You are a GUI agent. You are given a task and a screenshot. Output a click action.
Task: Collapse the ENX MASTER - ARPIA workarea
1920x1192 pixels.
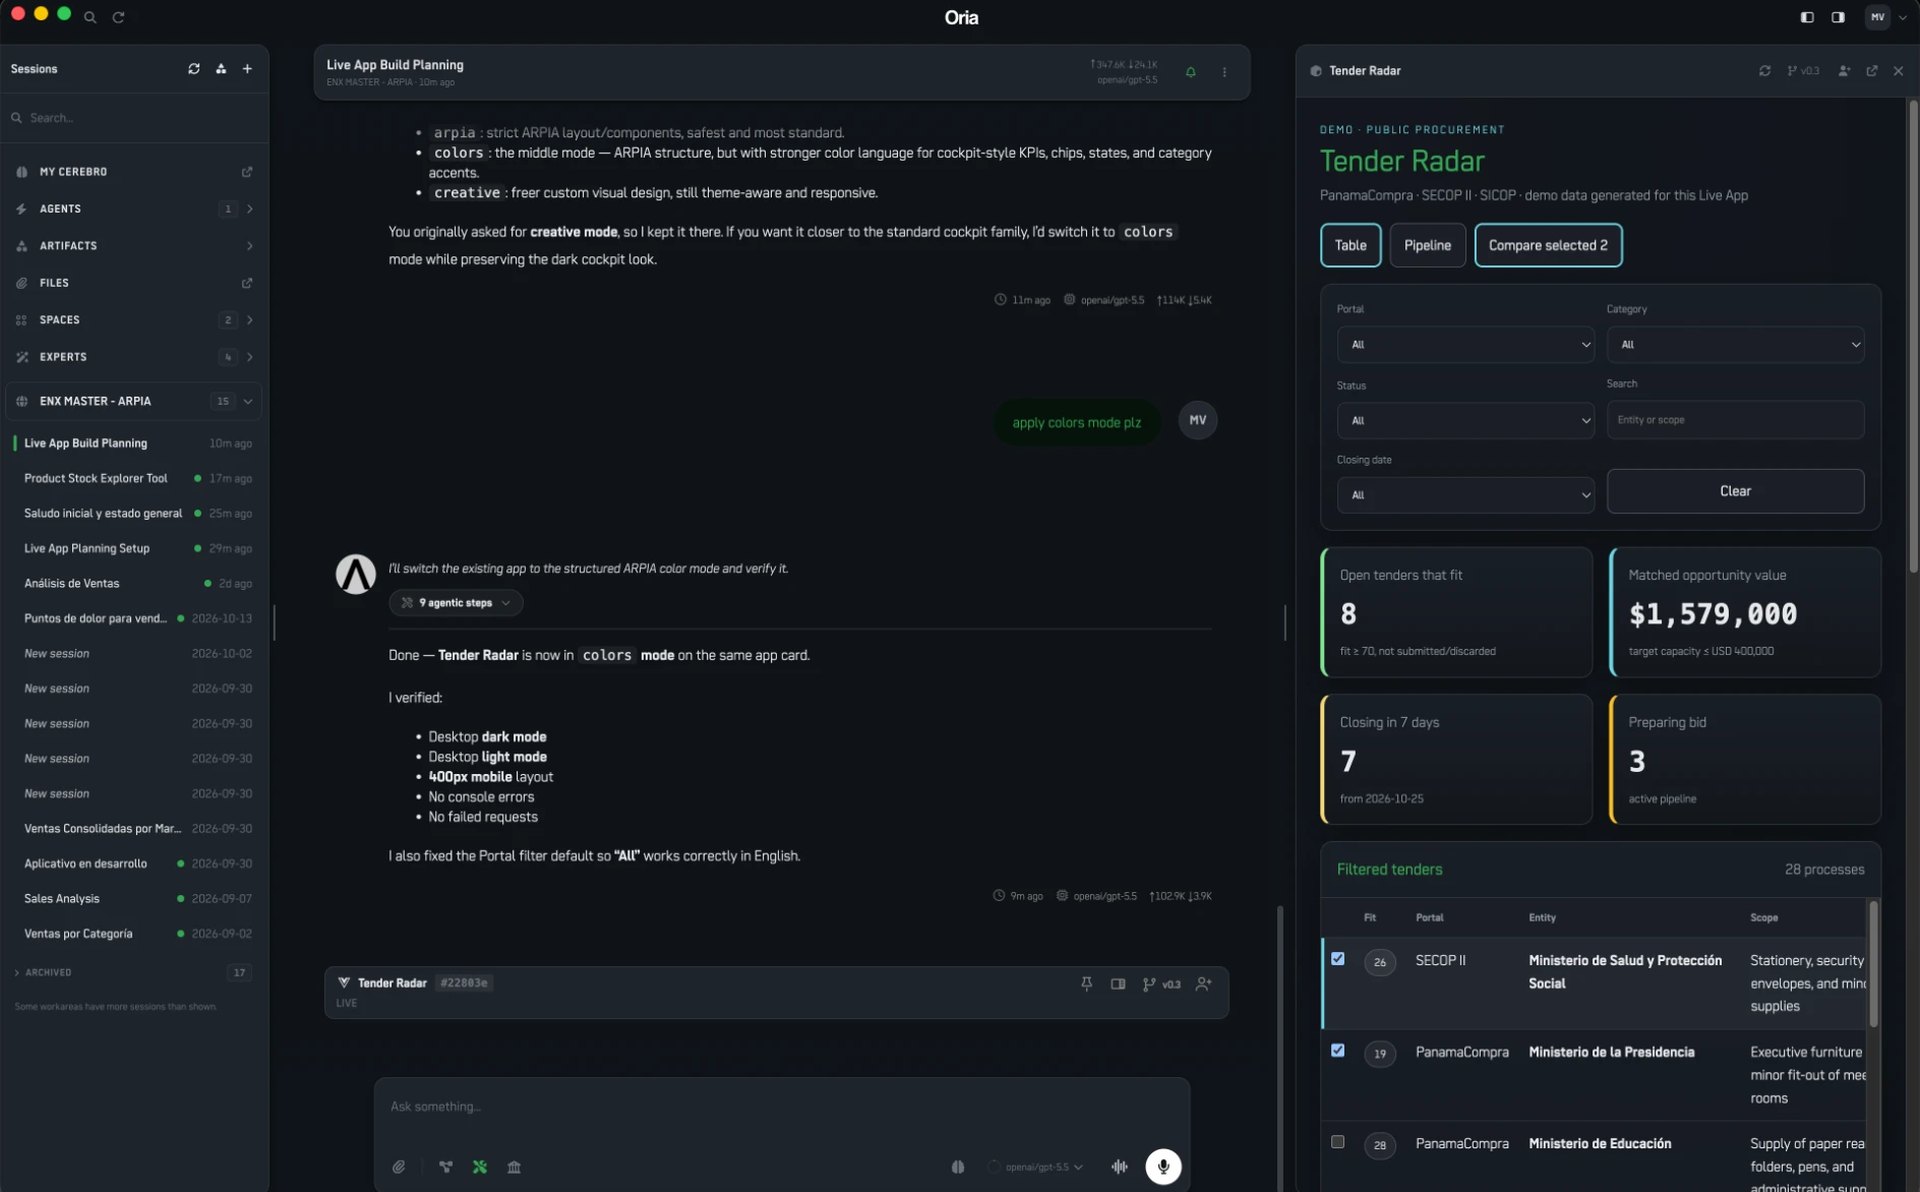click(x=248, y=401)
